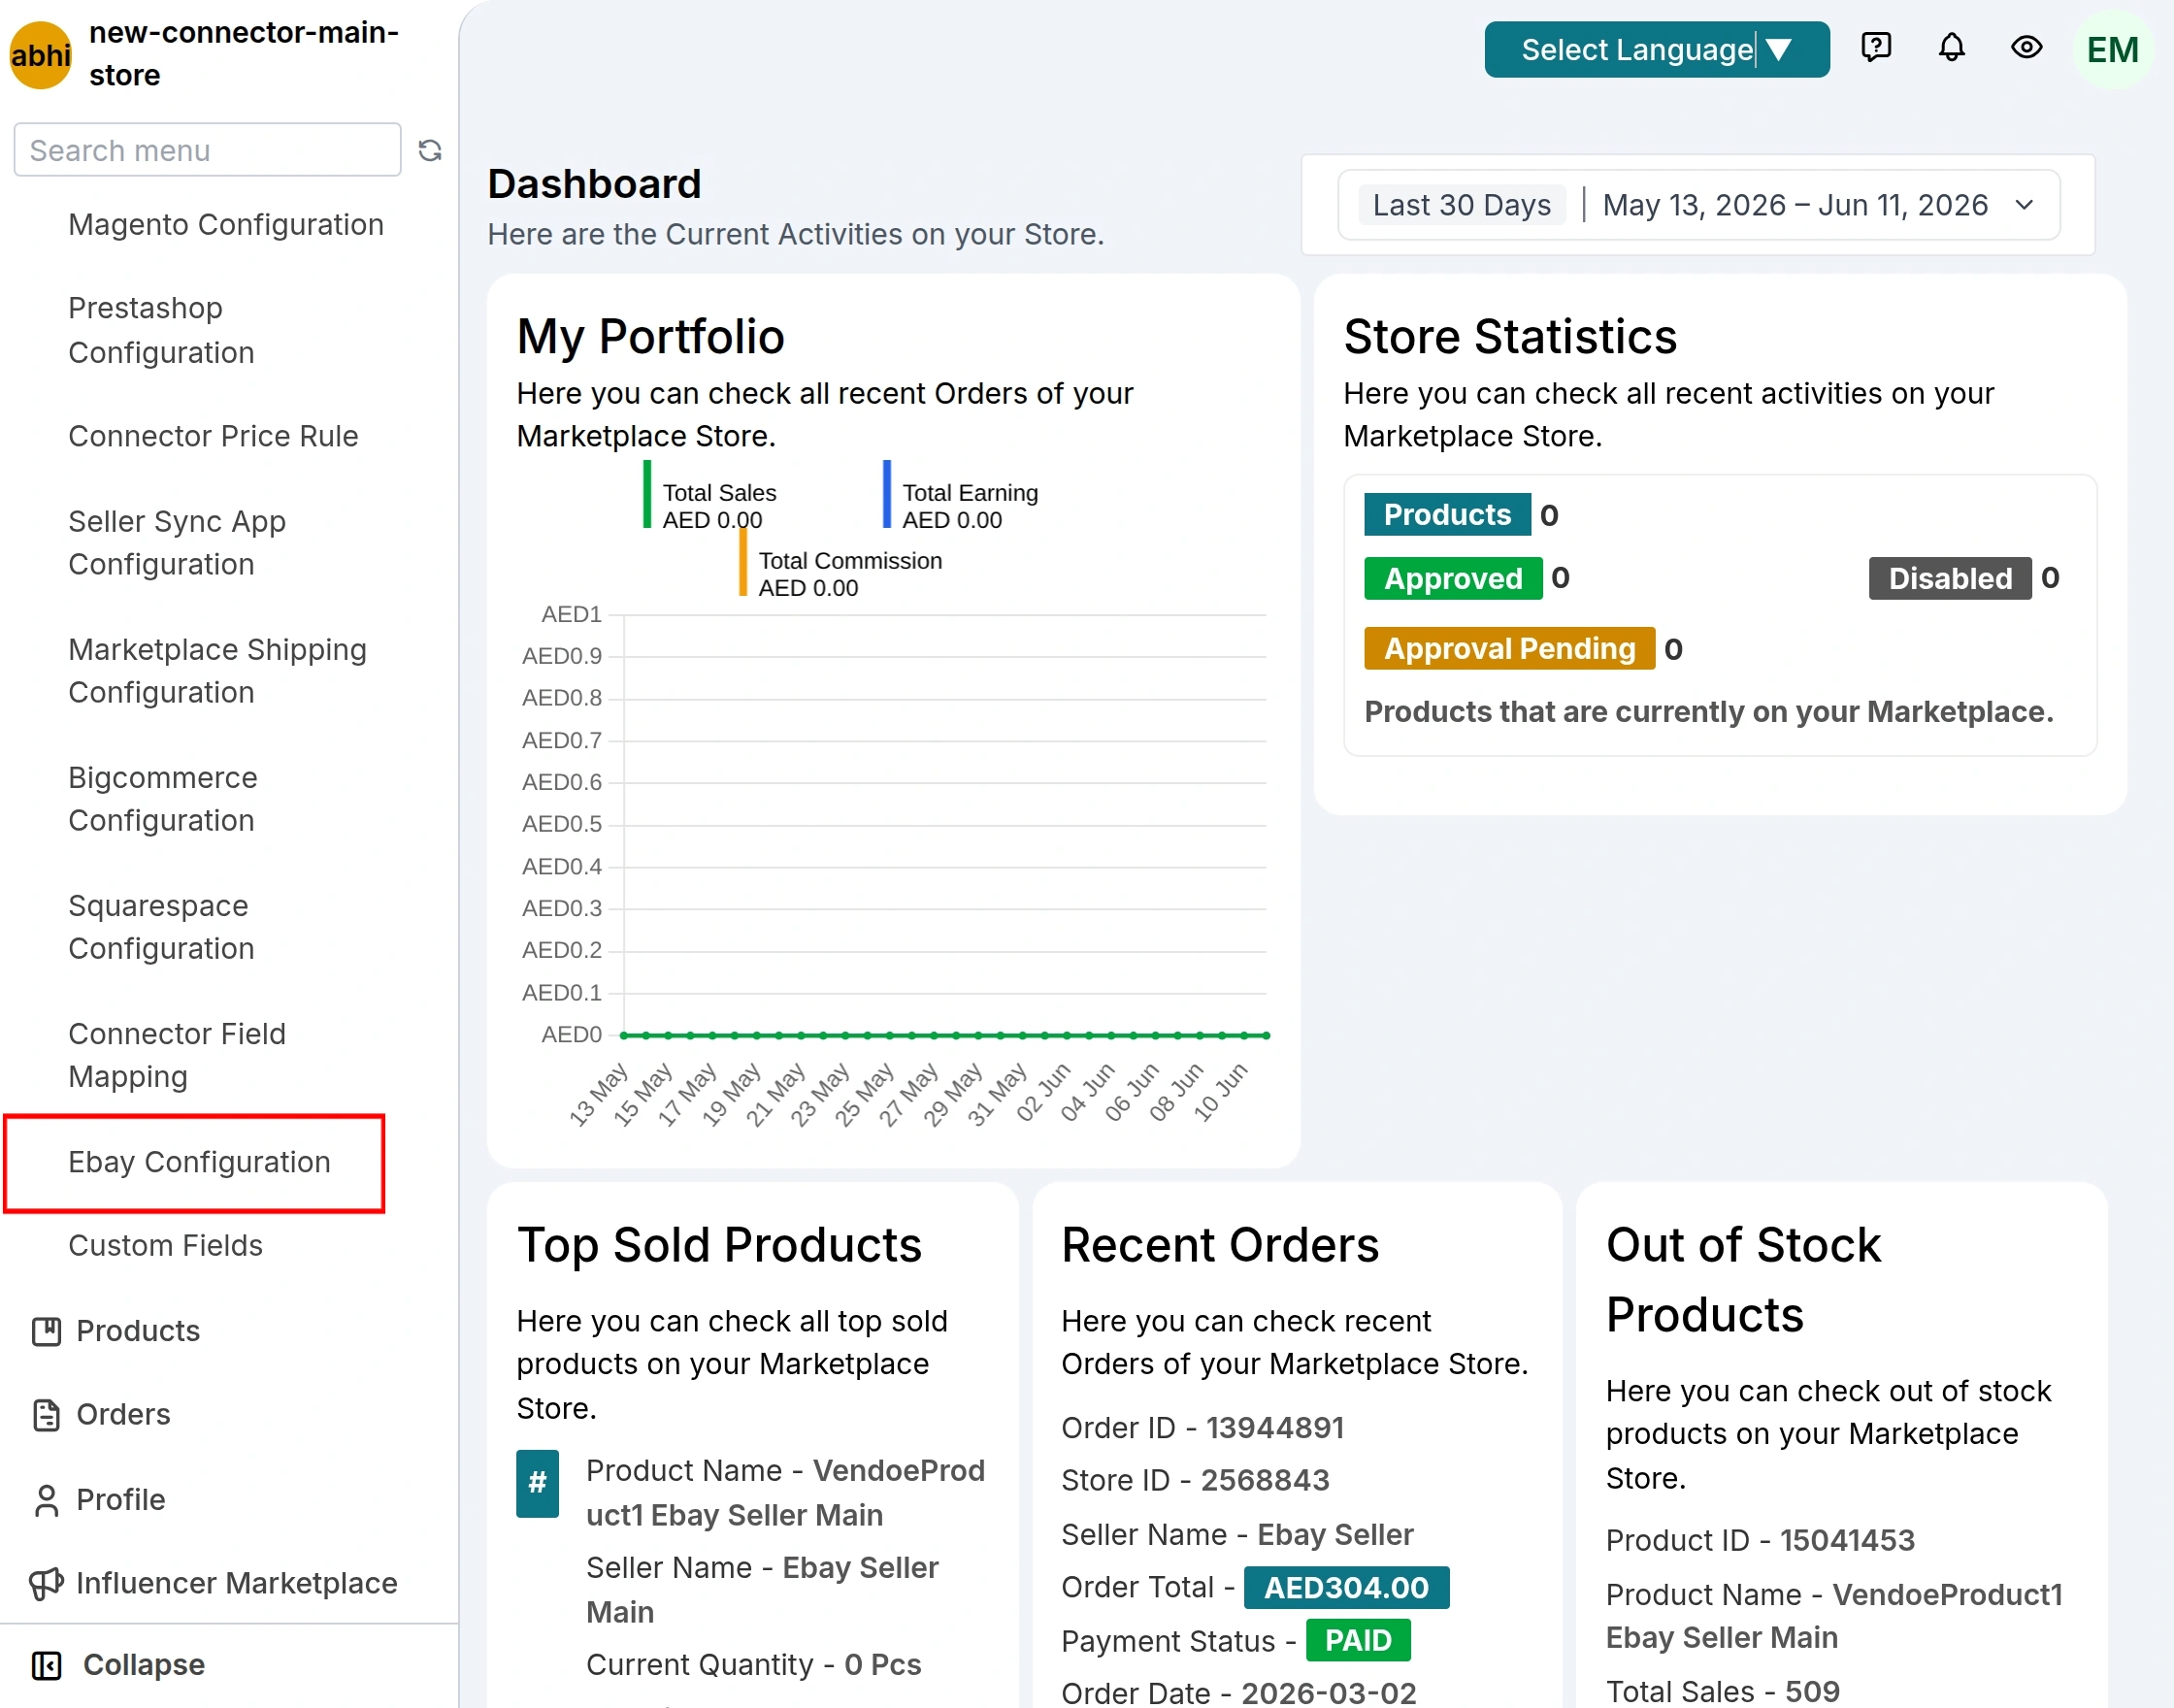Image resolution: width=2174 pixels, height=1708 pixels.
Task: Click Current Quantity - 0 Pcs text
Action: tap(753, 1665)
